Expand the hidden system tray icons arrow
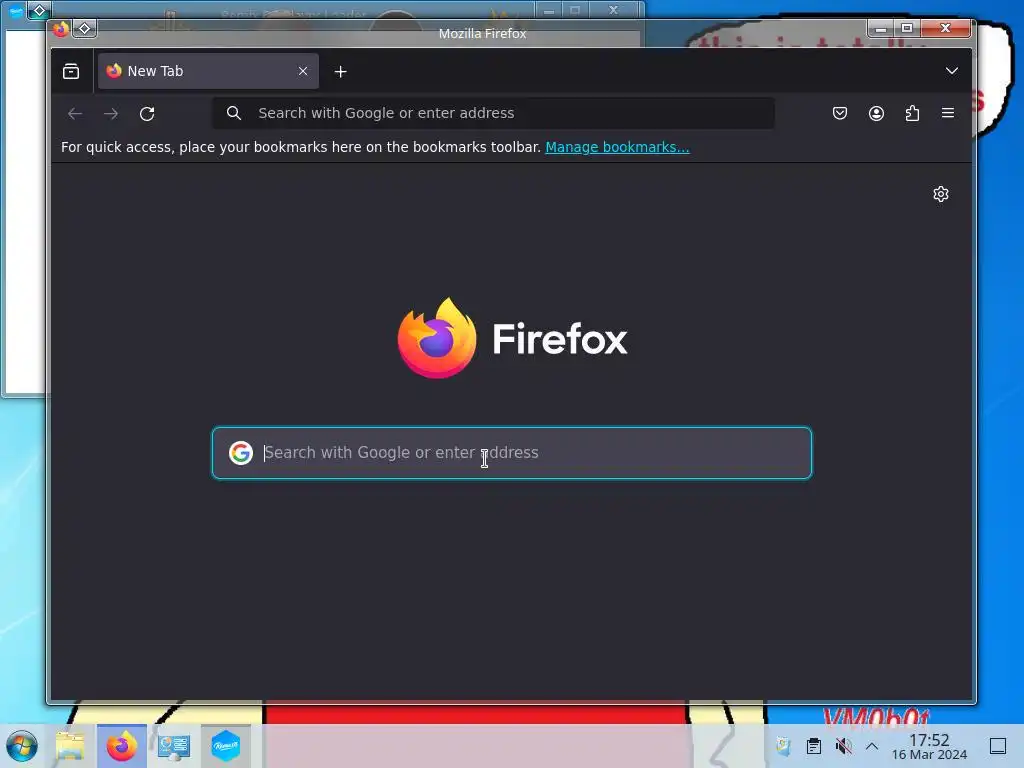The width and height of the screenshot is (1024, 768). (872, 746)
